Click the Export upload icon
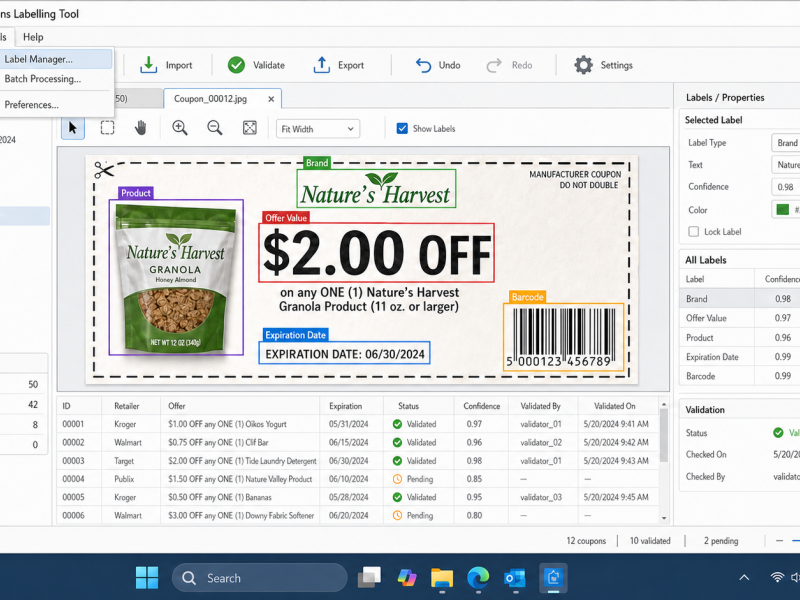The height and width of the screenshot is (600, 800). (321, 65)
